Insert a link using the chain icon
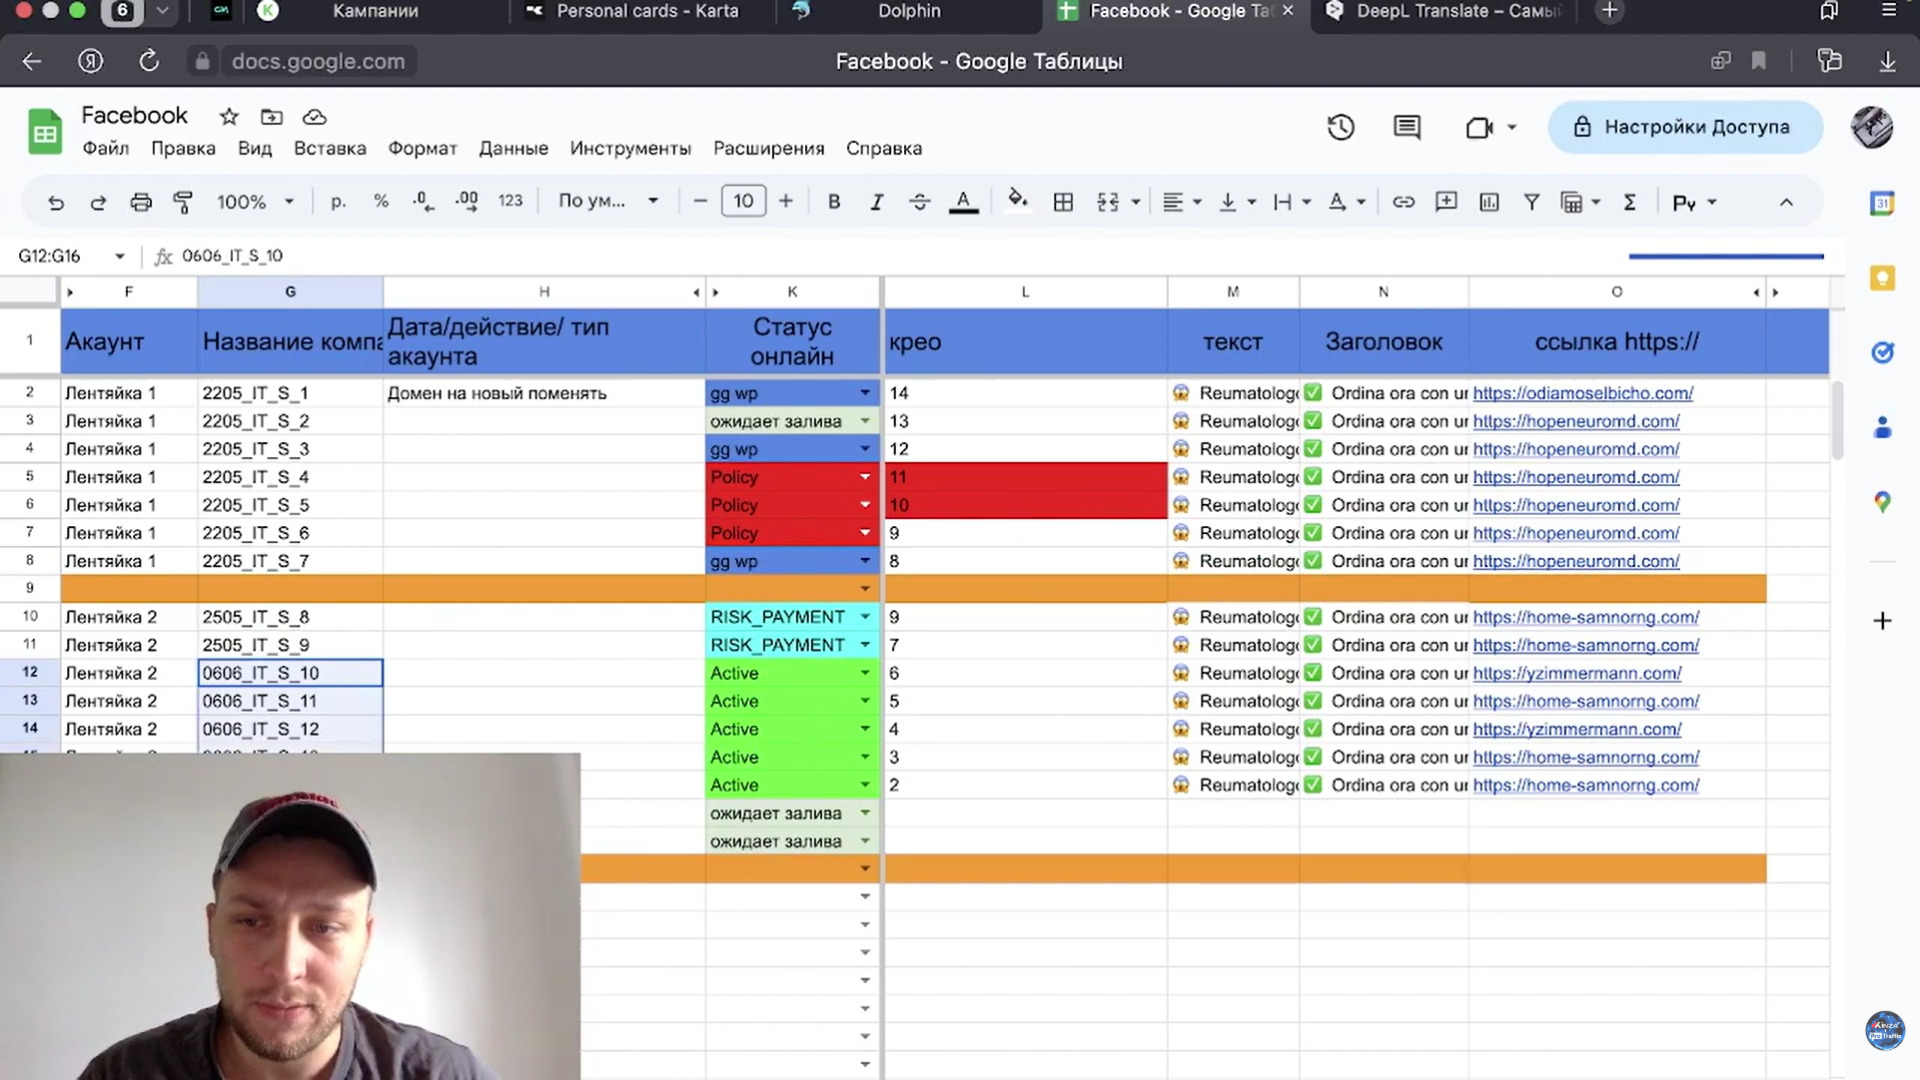Viewport: 1920px width, 1080px height. 1404,202
